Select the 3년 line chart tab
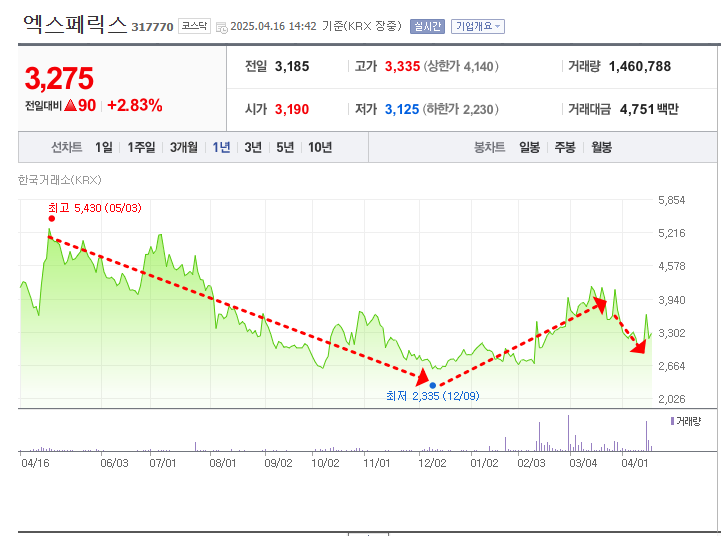This screenshot has width=721, height=536. (x=253, y=147)
